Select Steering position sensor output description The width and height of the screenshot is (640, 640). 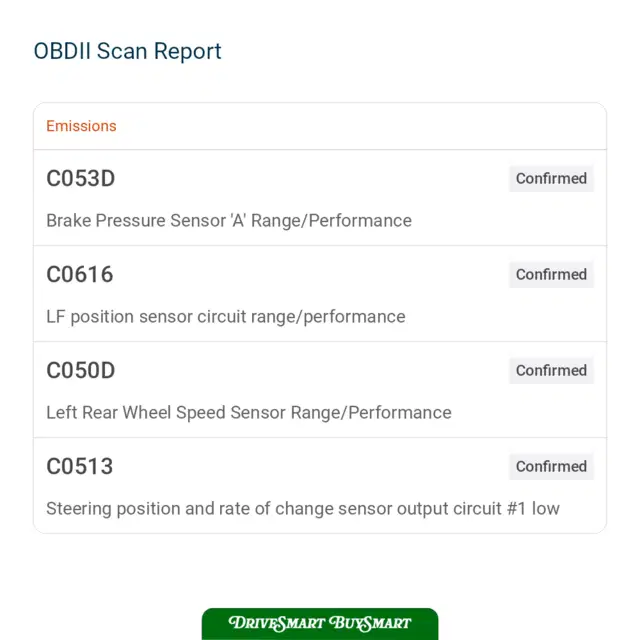click(303, 509)
